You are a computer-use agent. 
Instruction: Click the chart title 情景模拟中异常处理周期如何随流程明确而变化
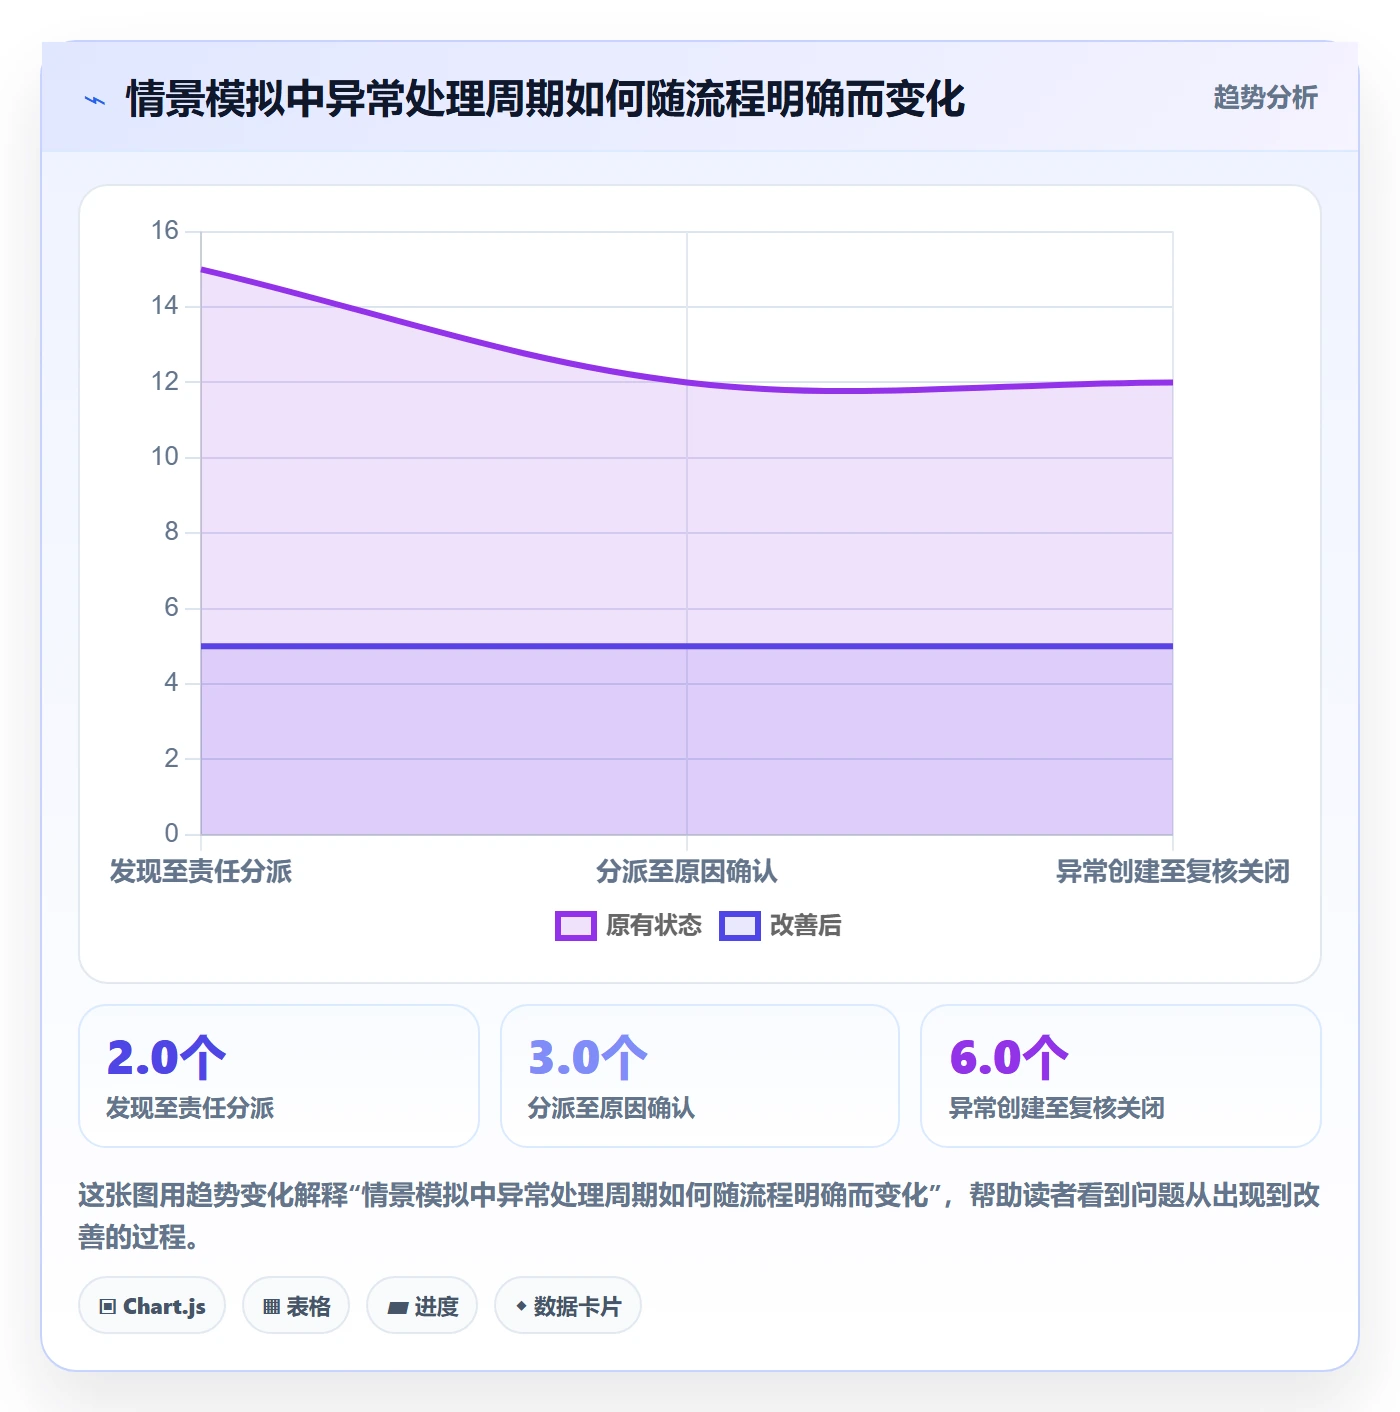(x=545, y=99)
